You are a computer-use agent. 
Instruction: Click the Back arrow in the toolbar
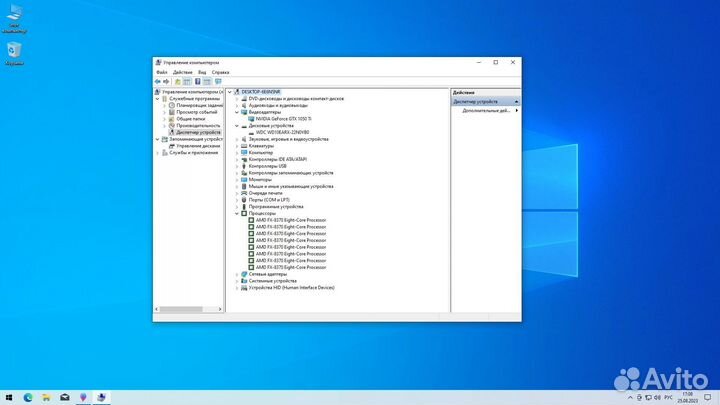point(159,81)
